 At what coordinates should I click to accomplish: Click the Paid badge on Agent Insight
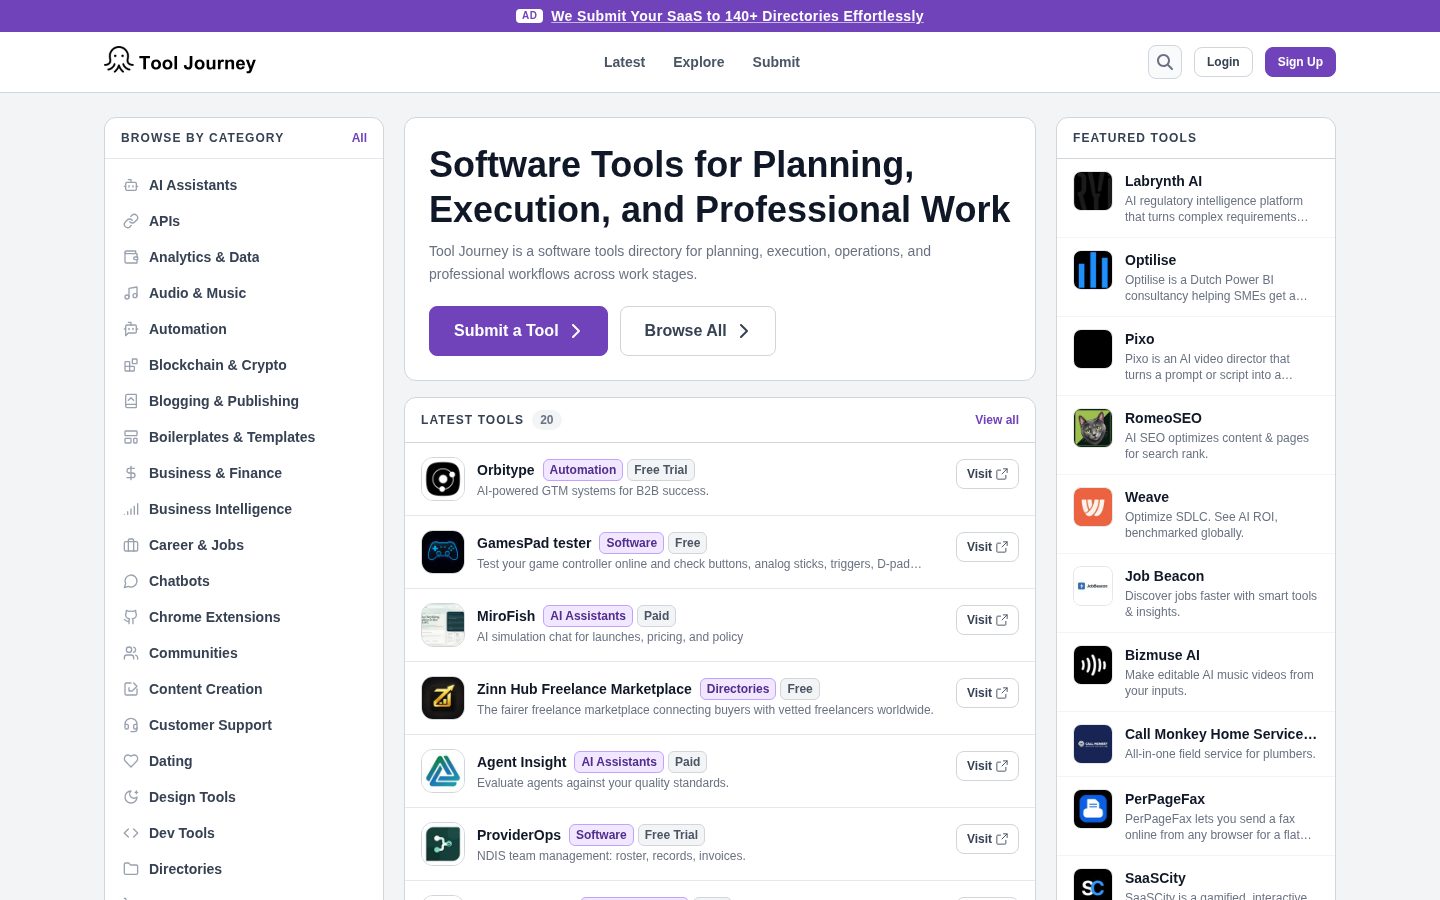(688, 762)
